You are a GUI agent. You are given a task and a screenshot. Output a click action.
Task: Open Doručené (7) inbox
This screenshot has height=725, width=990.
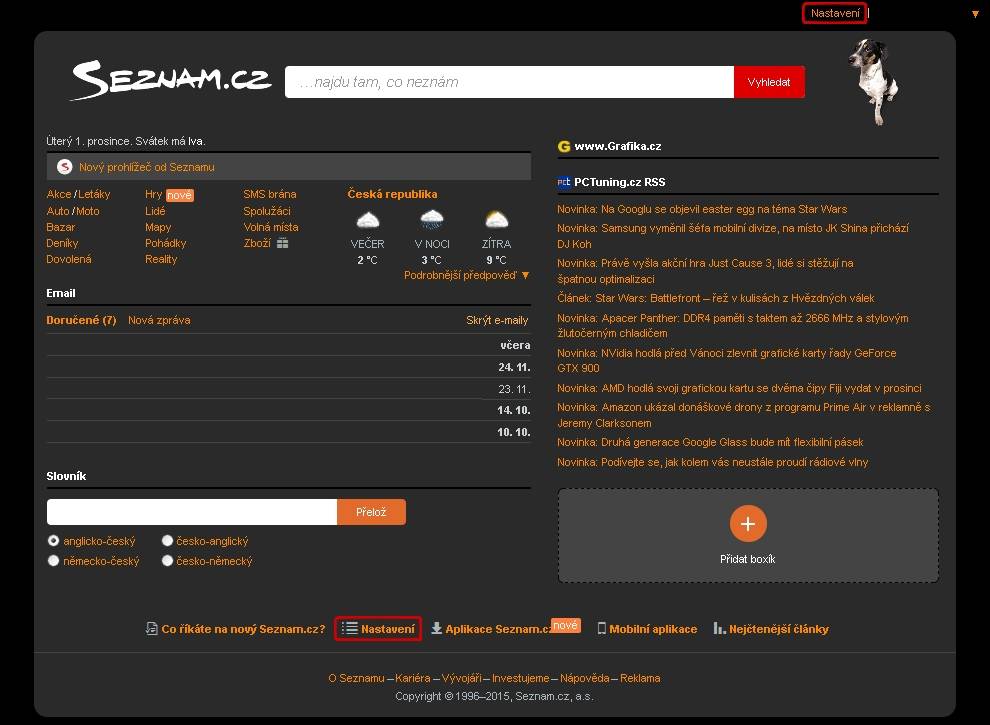click(x=81, y=320)
